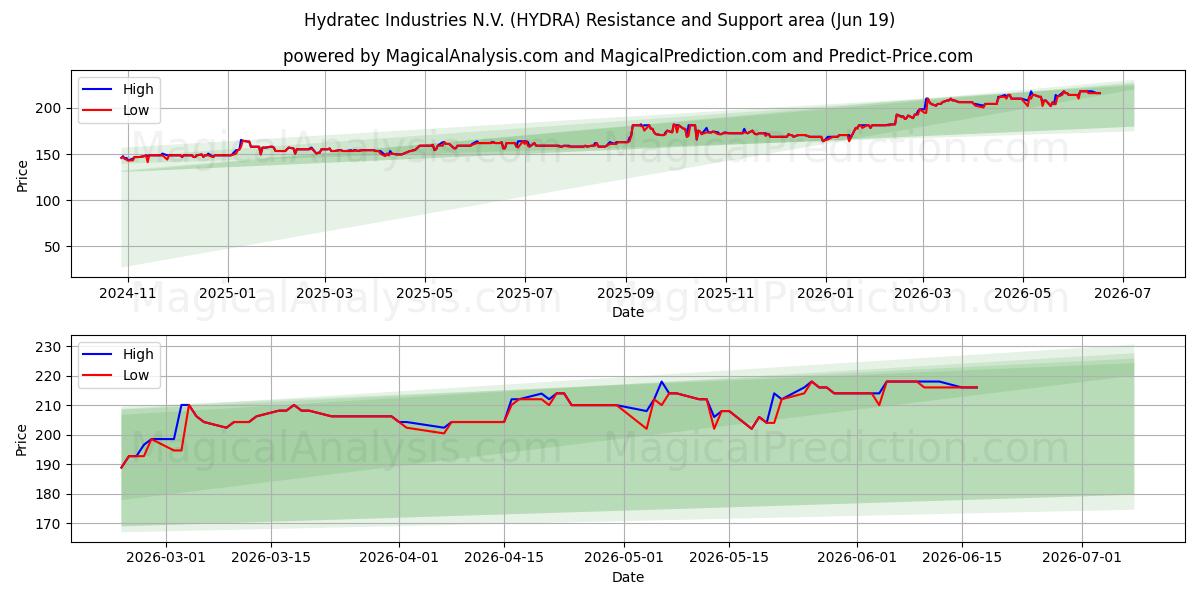Click the 2026-03-15 tick label
Screen dimensions: 1200x600
pyautogui.click(x=271, y=557)
